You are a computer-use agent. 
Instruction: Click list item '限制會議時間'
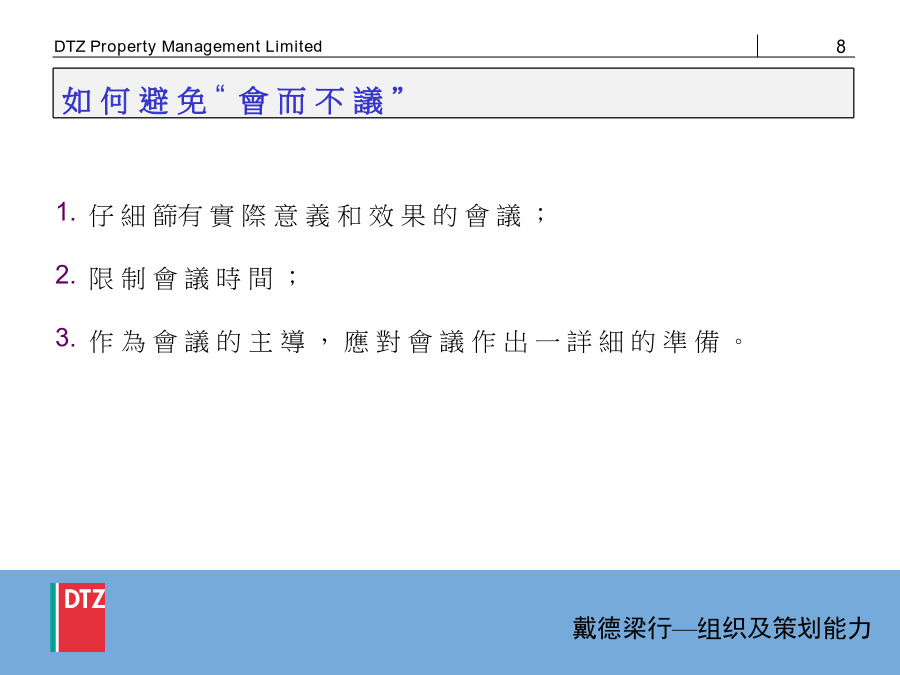[194, 279]
